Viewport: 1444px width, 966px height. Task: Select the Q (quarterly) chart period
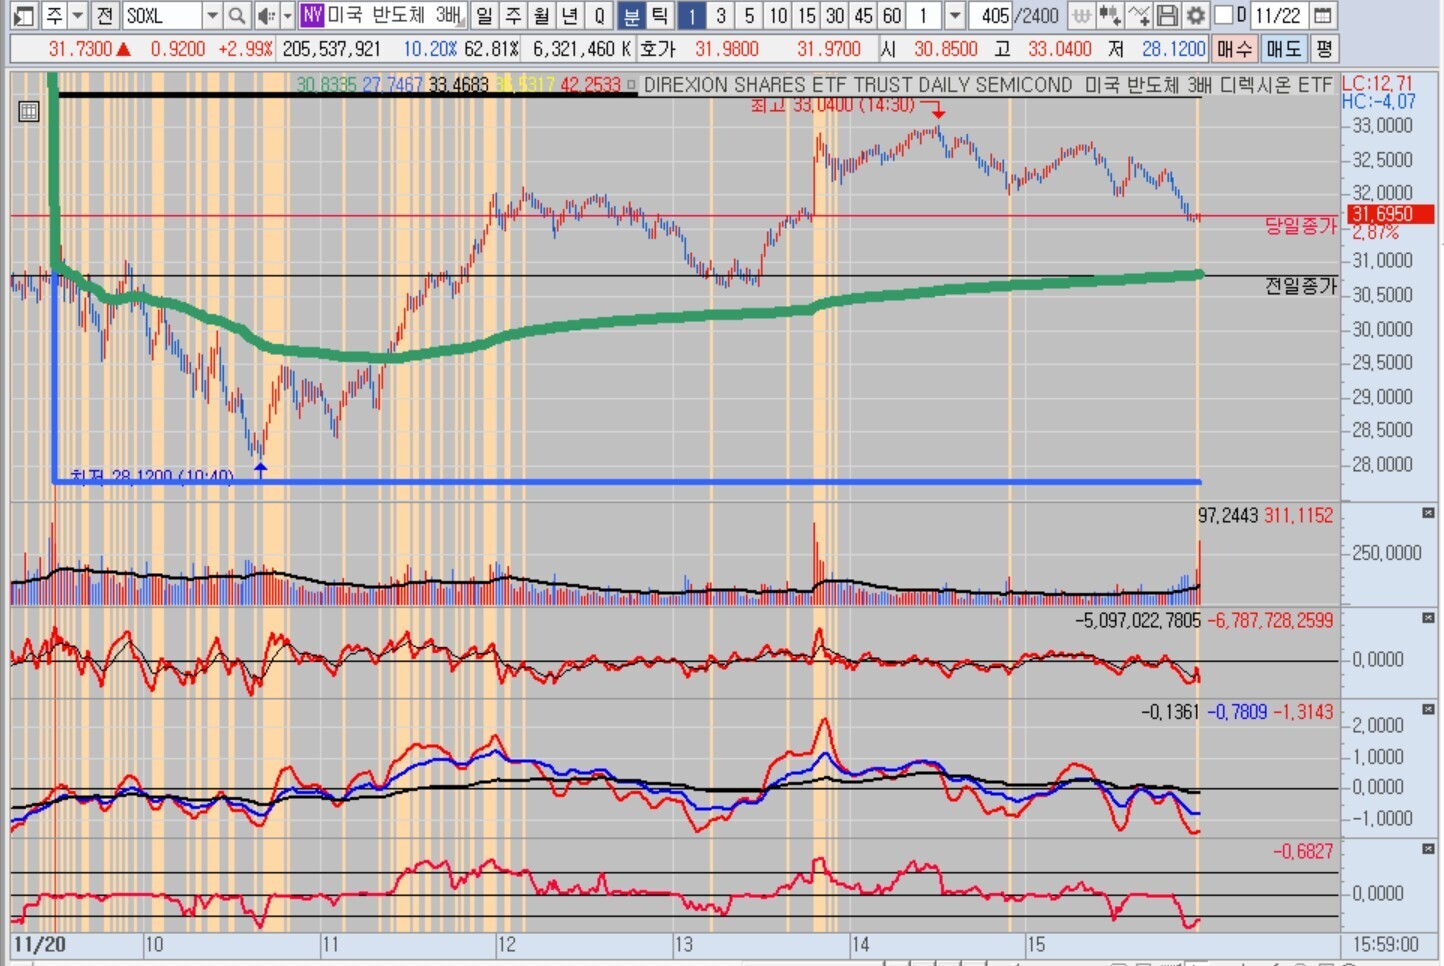(x=600, y=15)
